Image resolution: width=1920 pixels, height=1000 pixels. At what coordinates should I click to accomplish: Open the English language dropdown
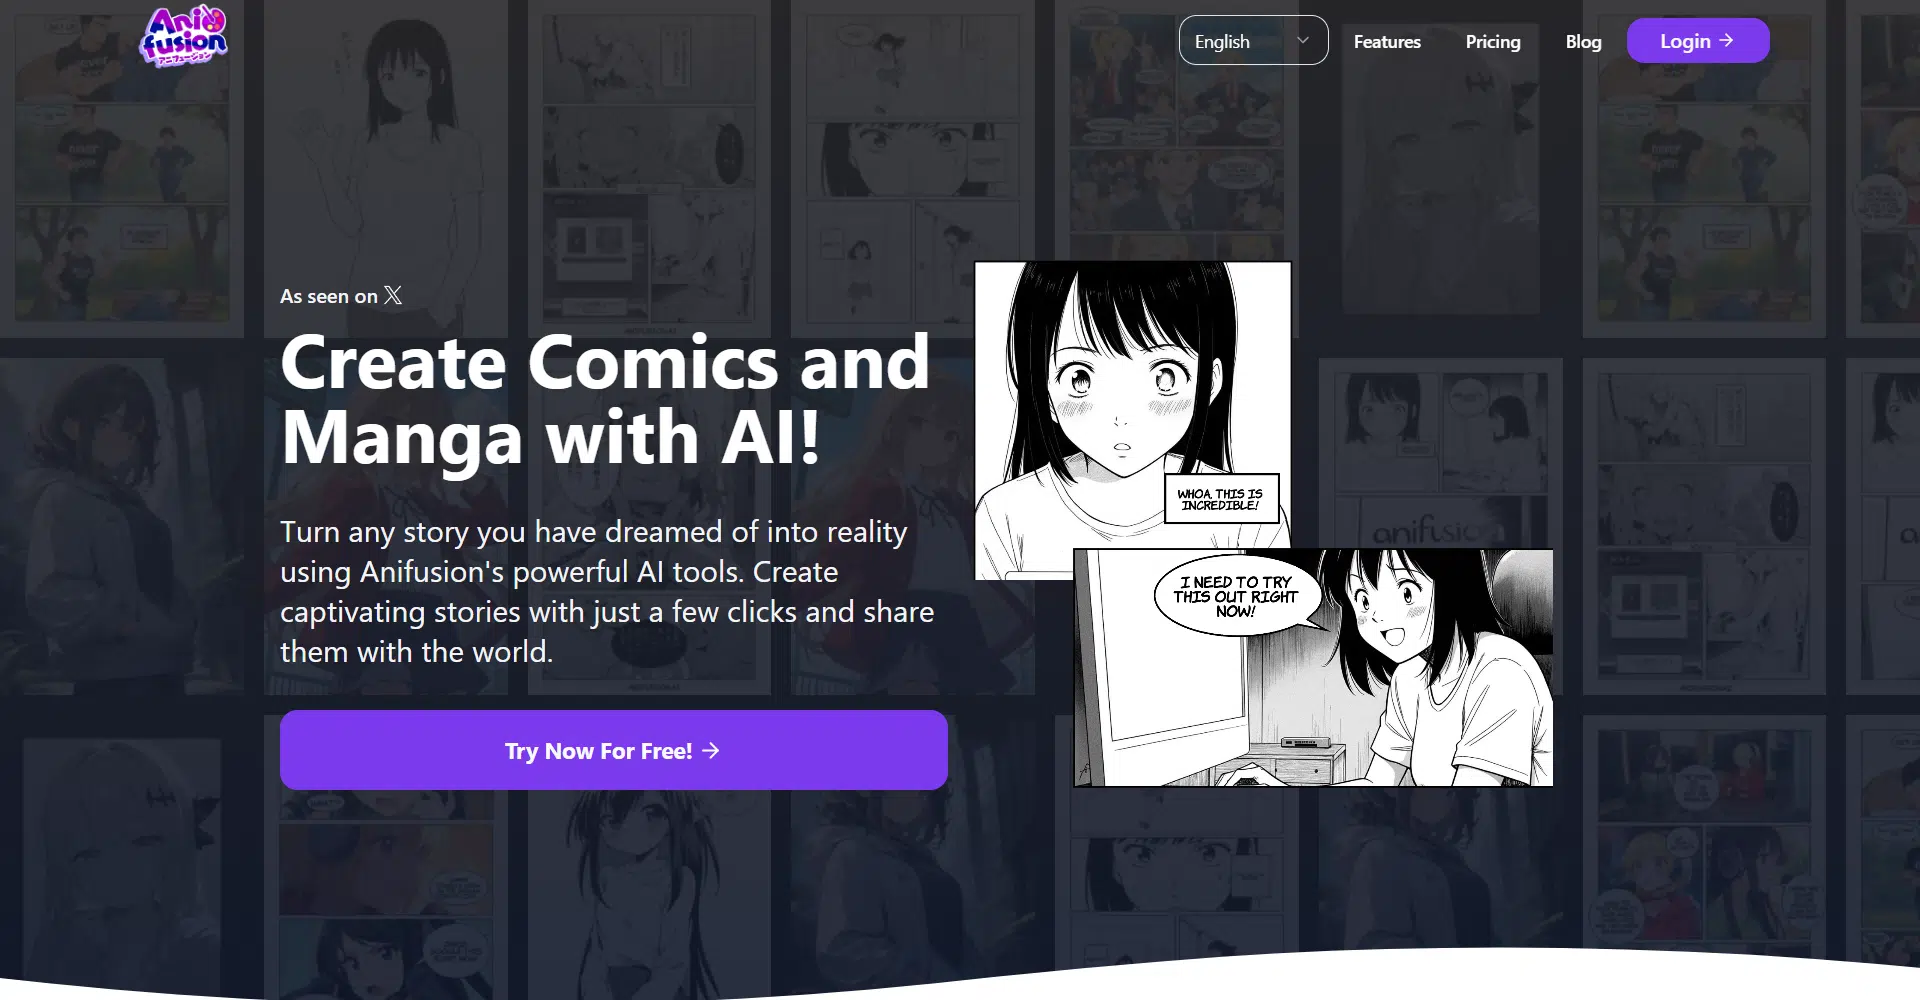[x=1253, y=40]
